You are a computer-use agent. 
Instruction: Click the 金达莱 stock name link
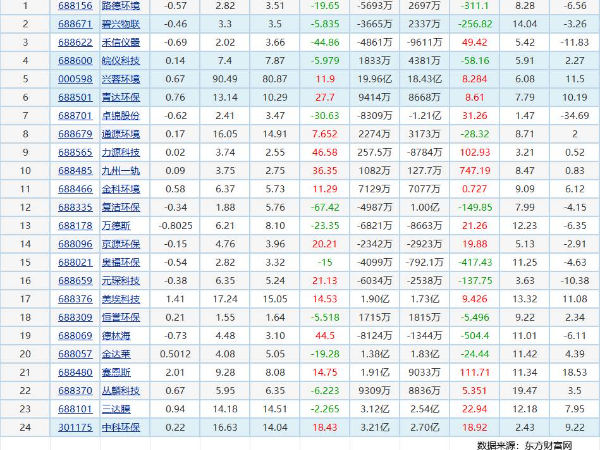point(116,354)
